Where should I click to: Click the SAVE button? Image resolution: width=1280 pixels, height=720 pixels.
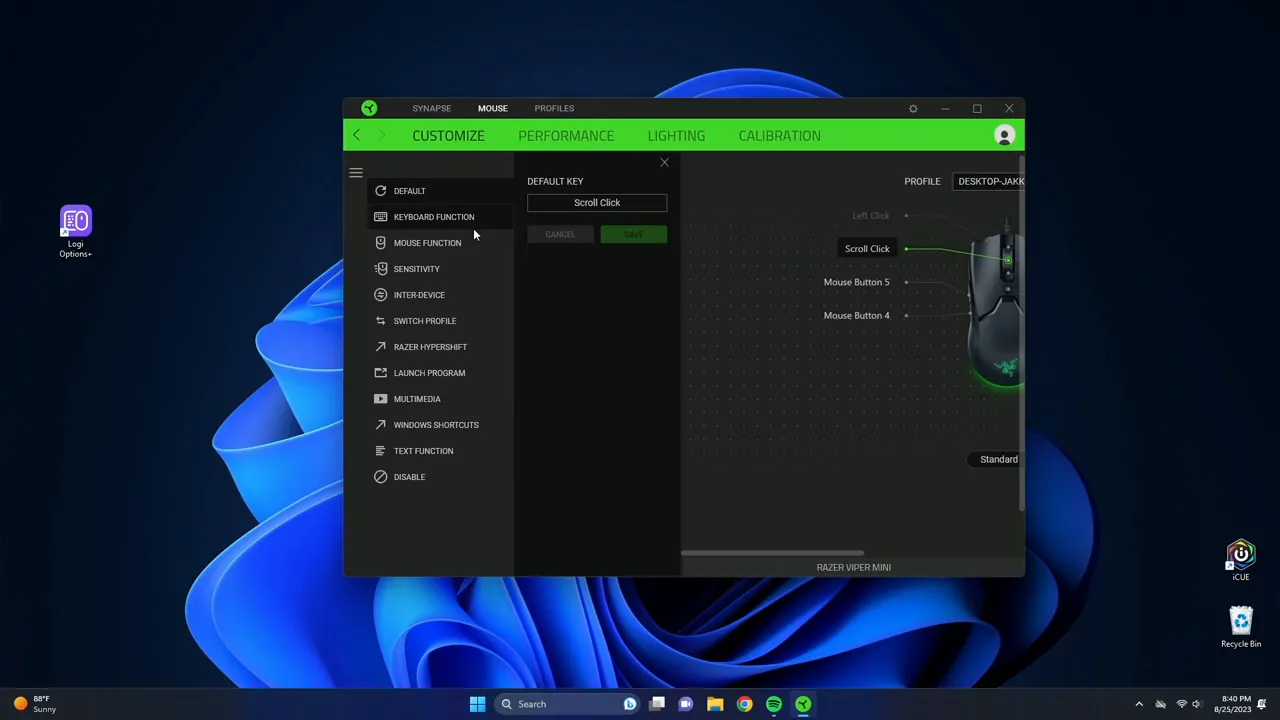click(633, 234)
